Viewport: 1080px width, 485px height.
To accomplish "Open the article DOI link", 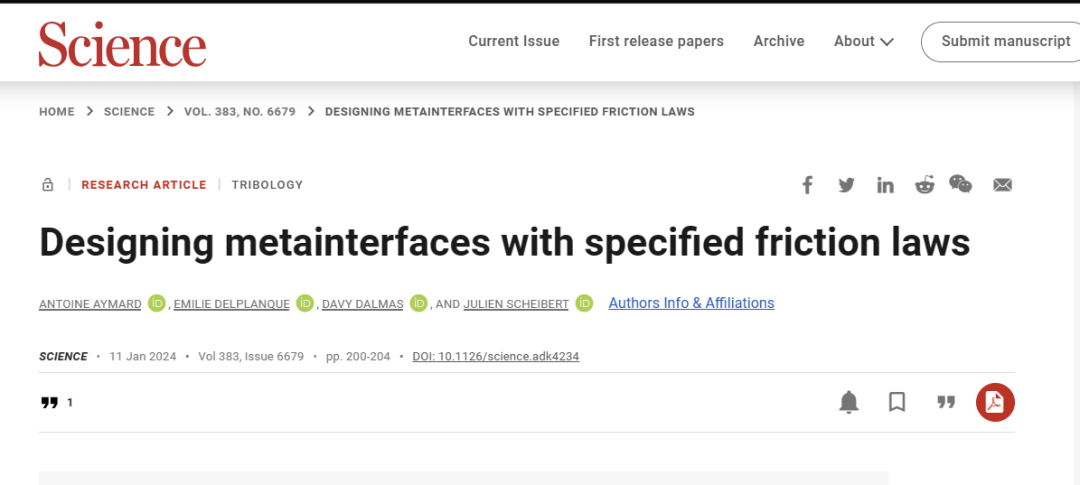I will (496, 357).
